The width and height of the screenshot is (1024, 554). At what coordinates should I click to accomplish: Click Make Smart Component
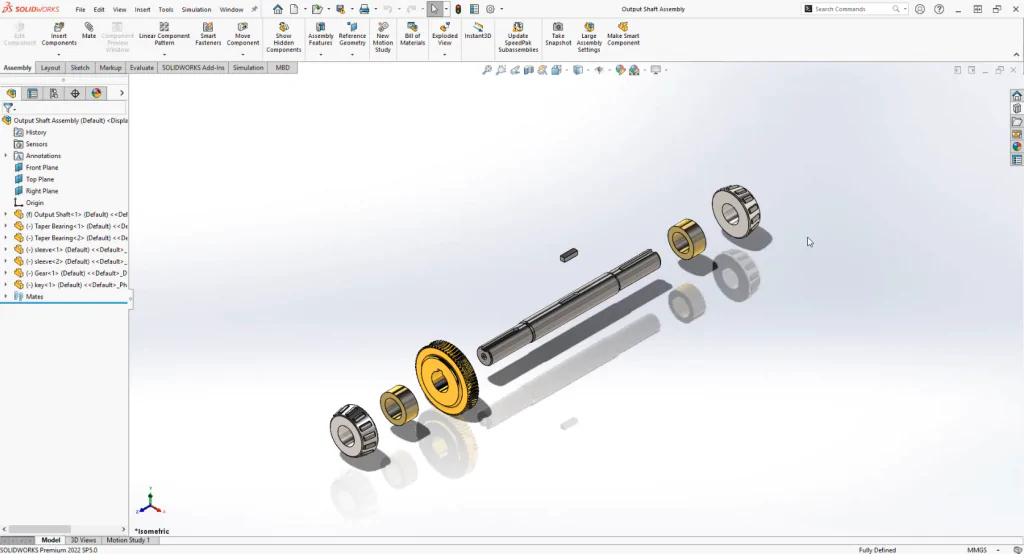tap(623, 35)
